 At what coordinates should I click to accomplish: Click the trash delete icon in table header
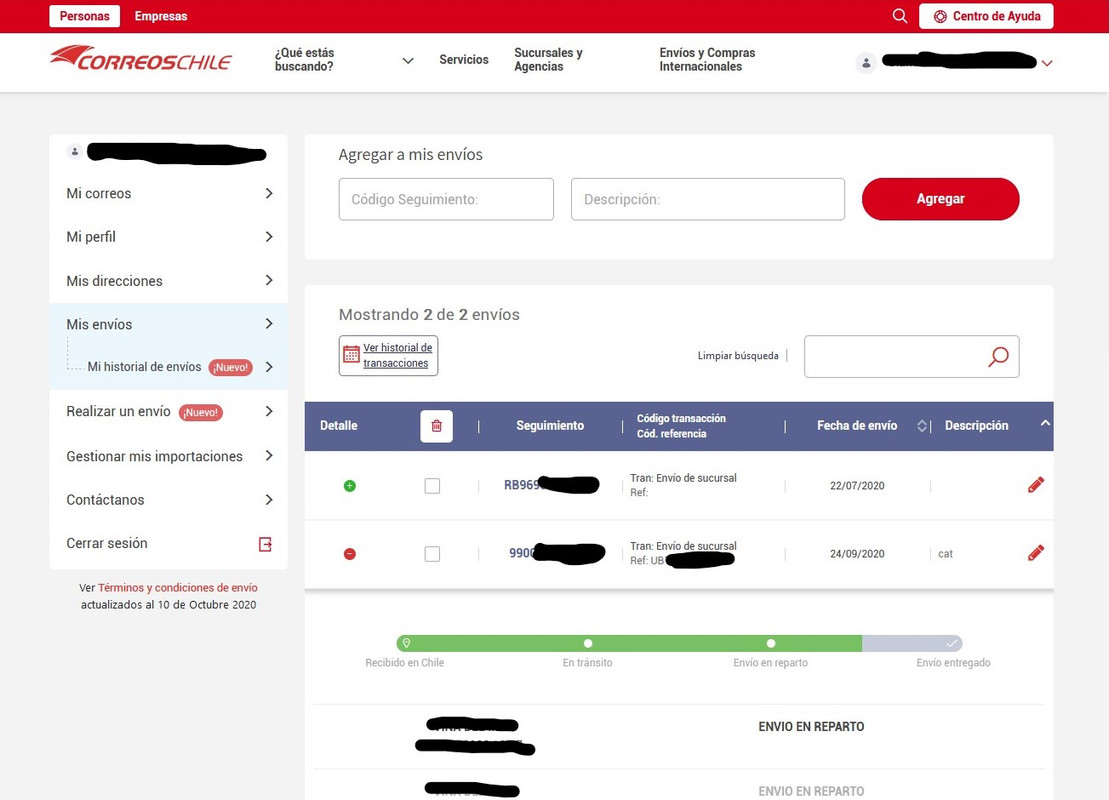pos(436,426)
